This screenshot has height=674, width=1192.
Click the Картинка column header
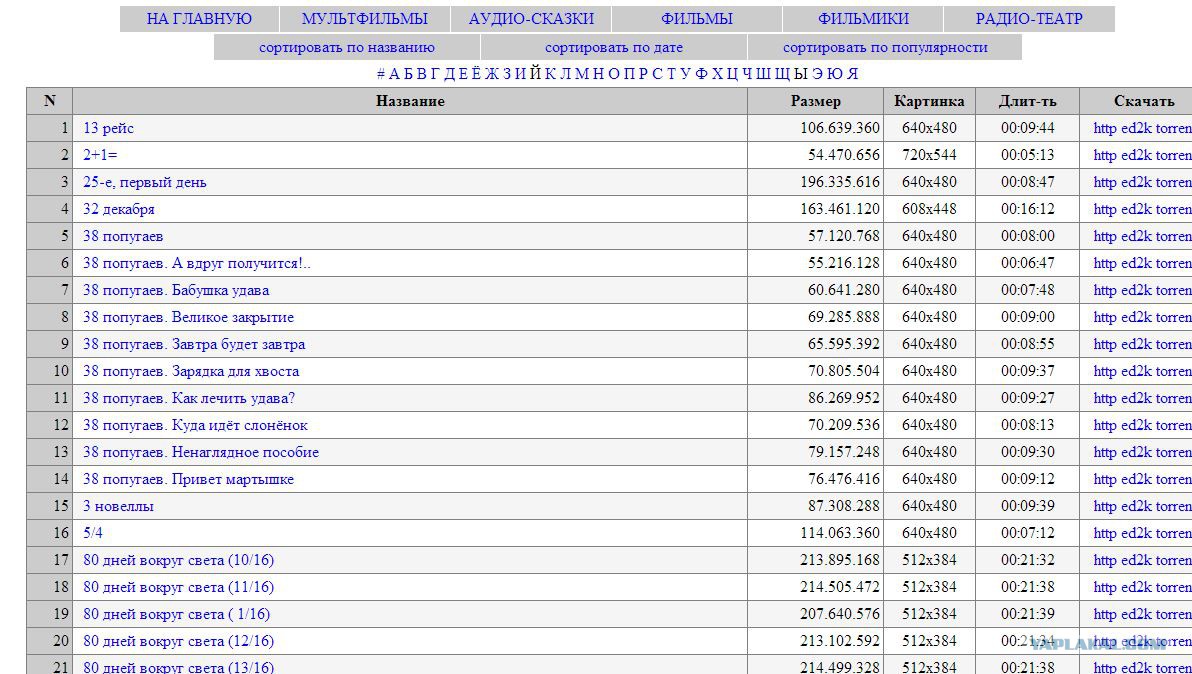coord(929,101)
